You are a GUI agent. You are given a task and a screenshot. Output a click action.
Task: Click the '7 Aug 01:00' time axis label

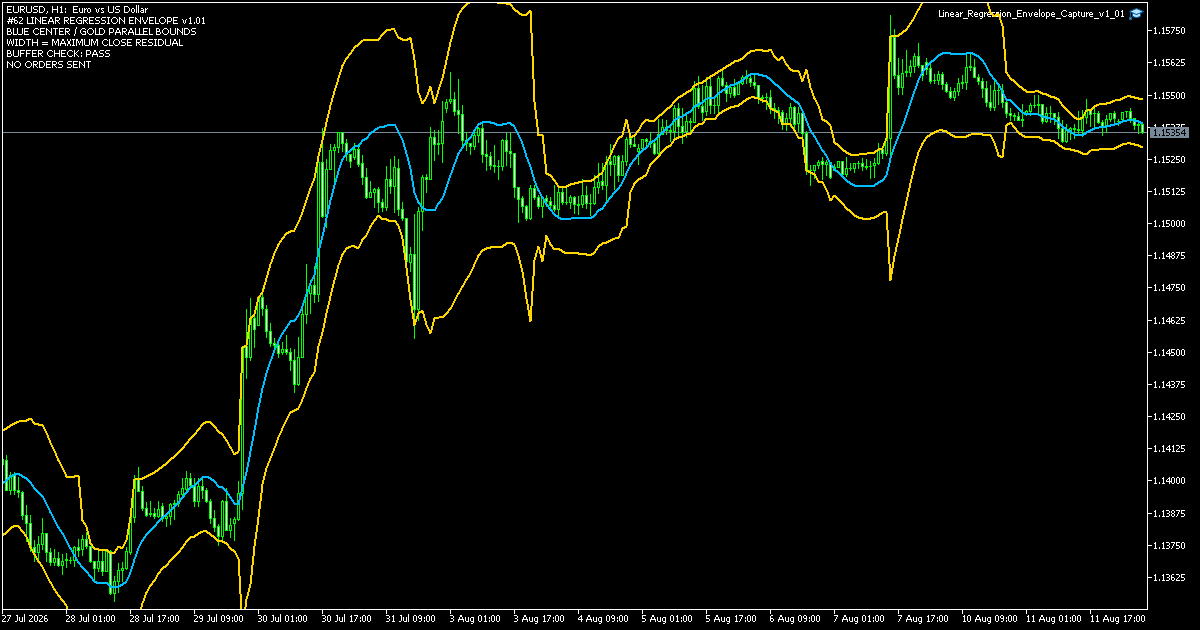[x=858, y=618]
